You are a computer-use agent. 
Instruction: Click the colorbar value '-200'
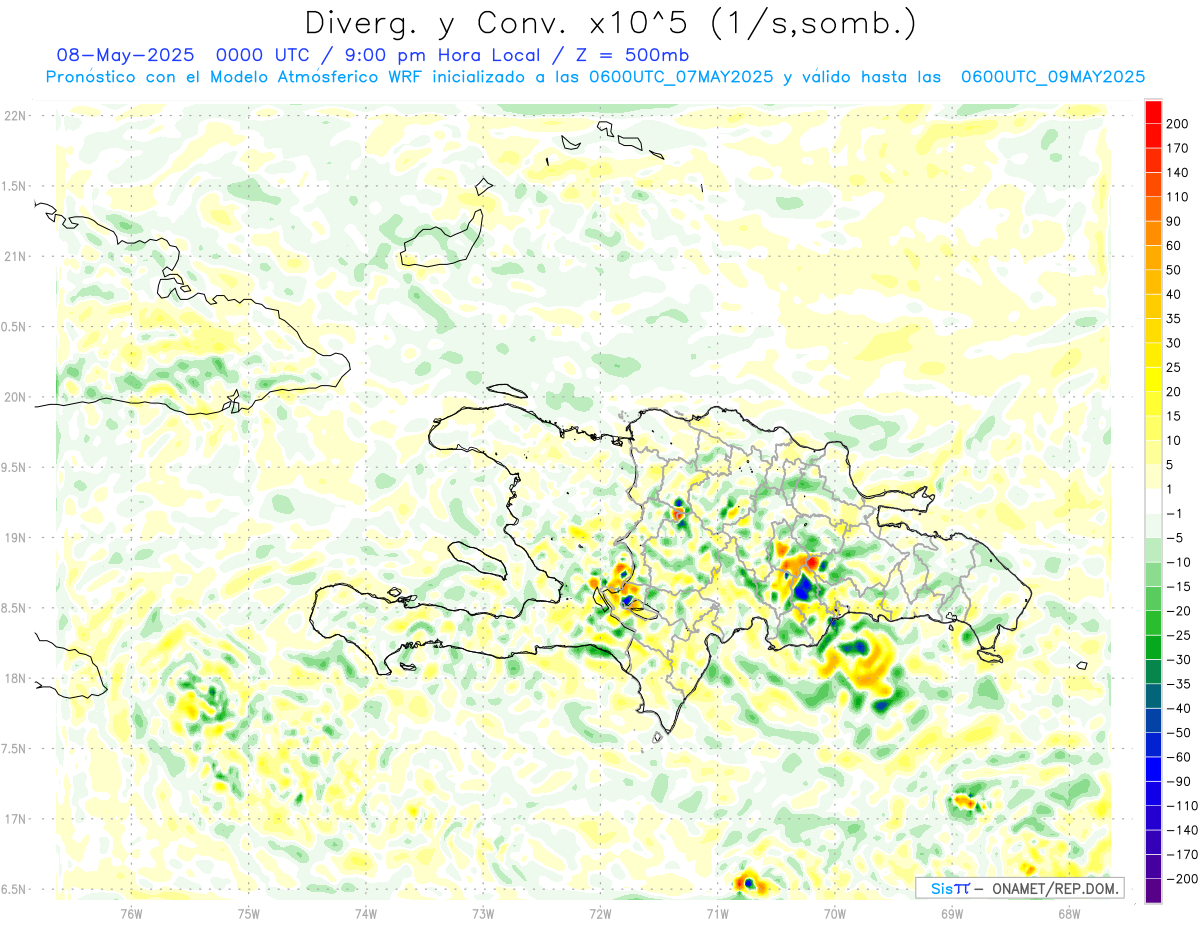click(x=1182, y=878)
